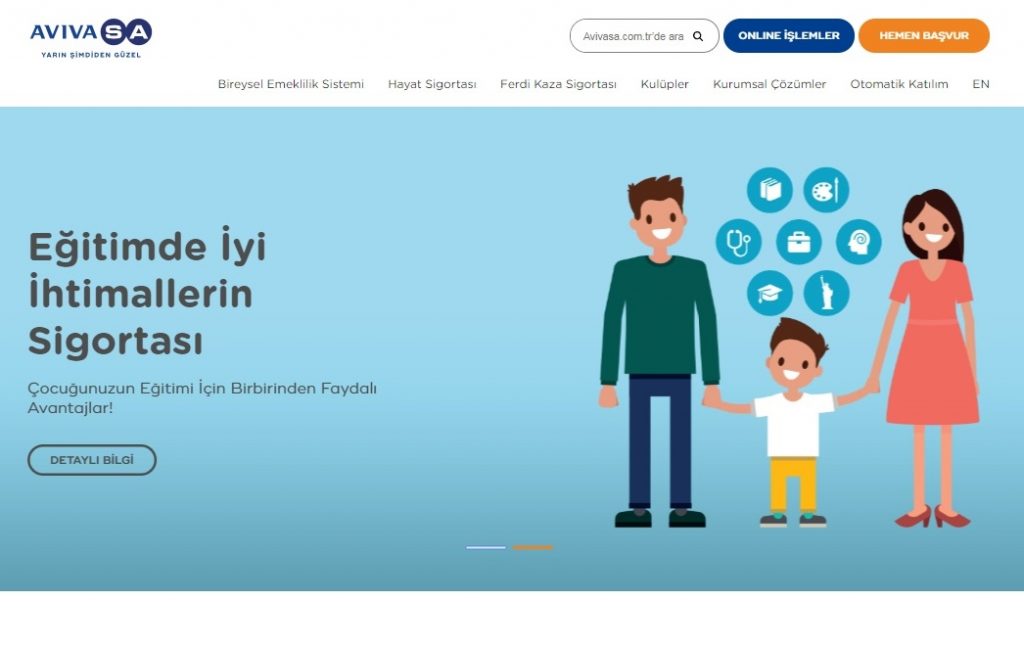
Task: Select the second orange carousel indicator
Action: pyautogui.click(x=532, y=547)
